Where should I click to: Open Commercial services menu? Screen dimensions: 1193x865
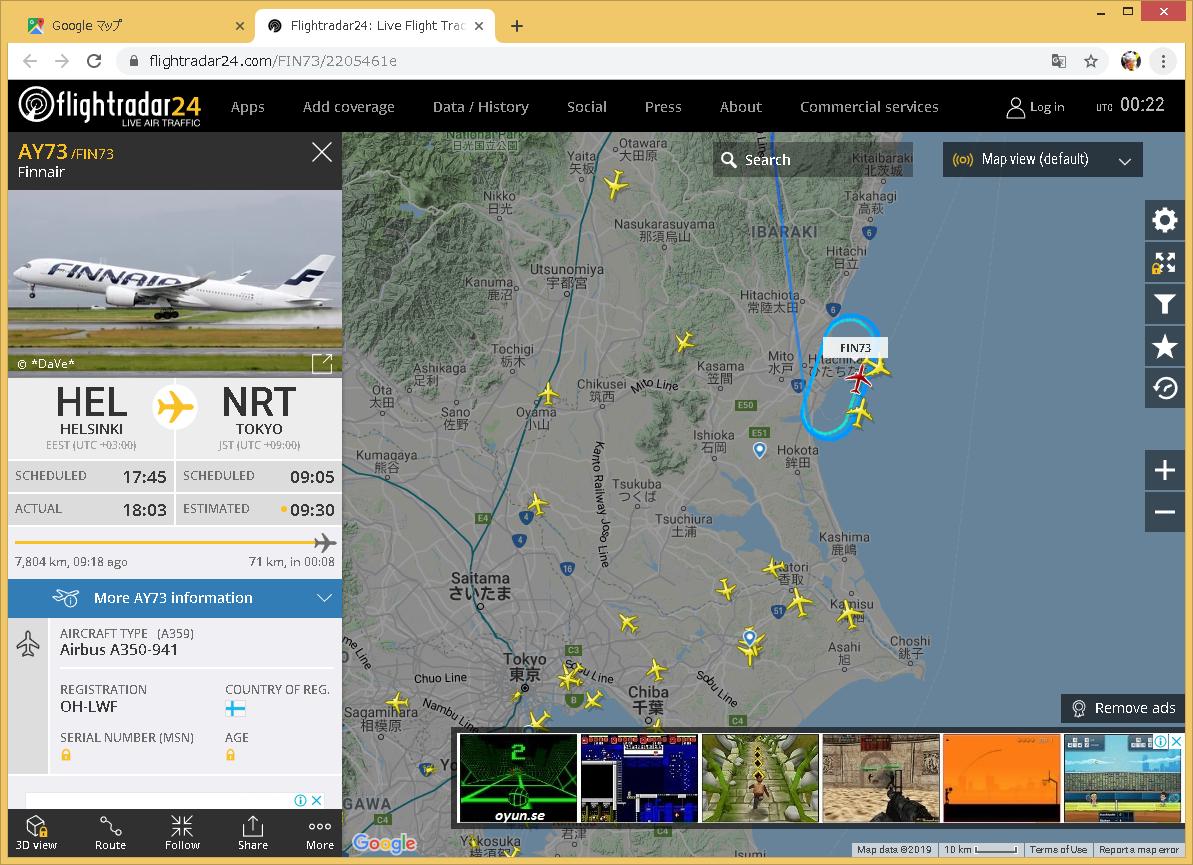(x=869, y=107)
